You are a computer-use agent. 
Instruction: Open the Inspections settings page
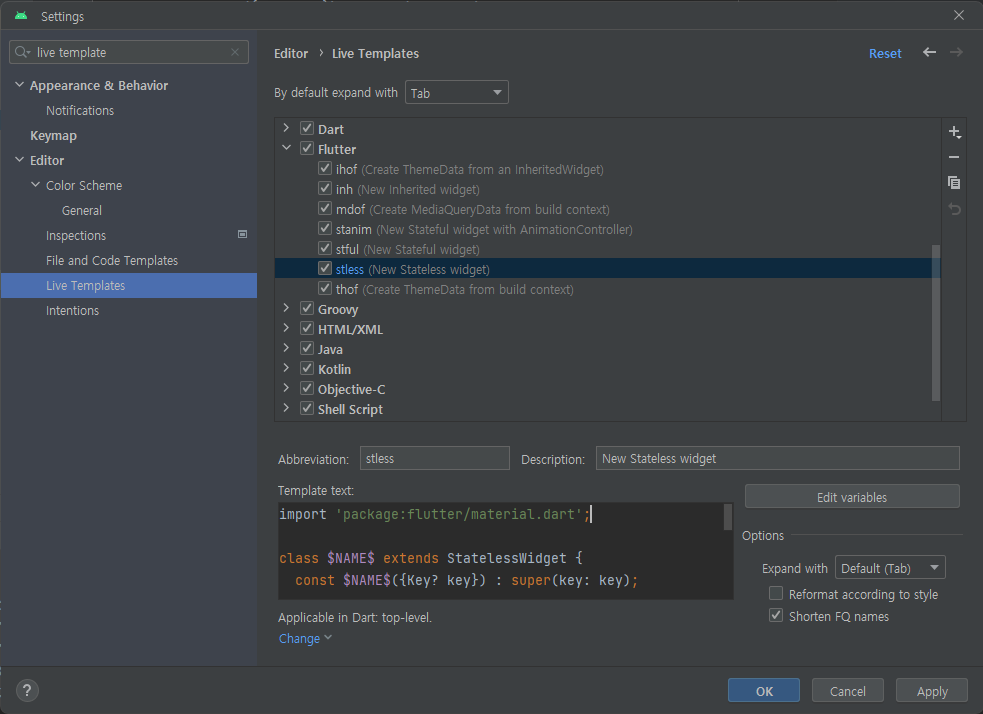pyautogui.click(x=76, y=236)
